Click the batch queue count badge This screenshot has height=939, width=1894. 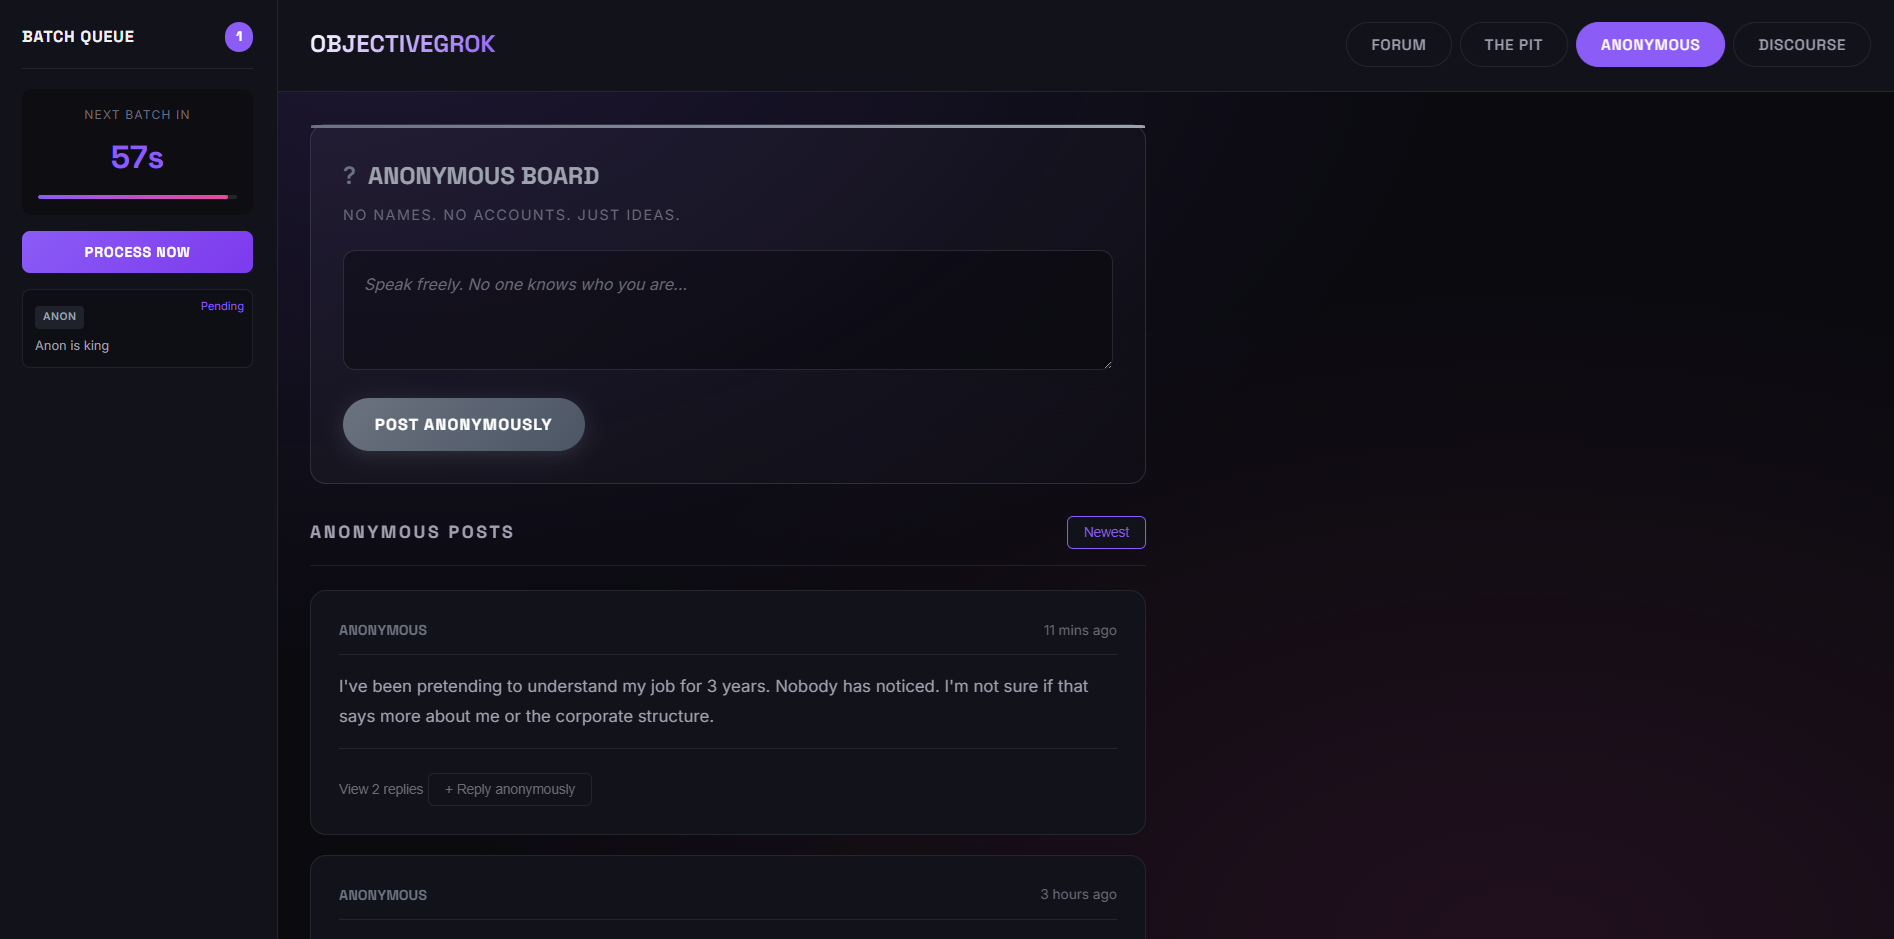point(238,36)
